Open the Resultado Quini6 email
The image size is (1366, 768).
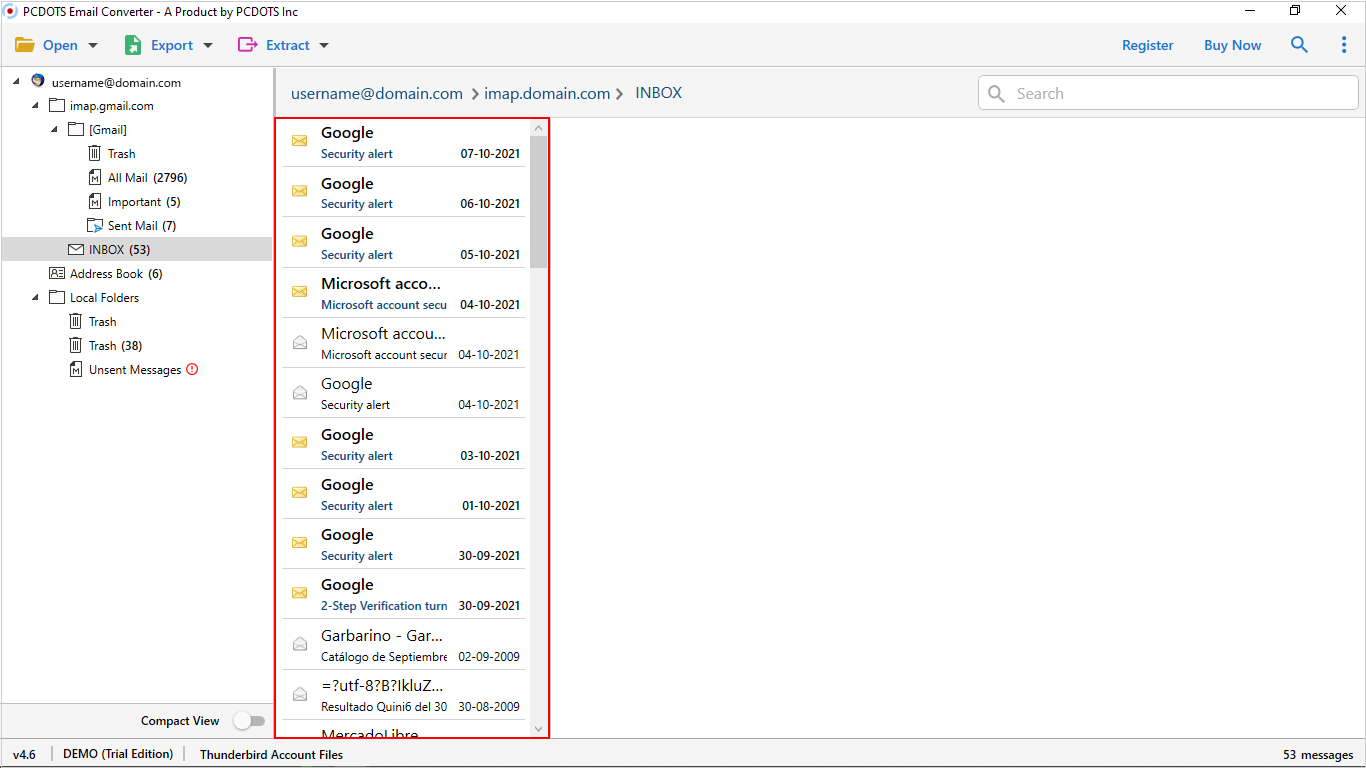403,695
